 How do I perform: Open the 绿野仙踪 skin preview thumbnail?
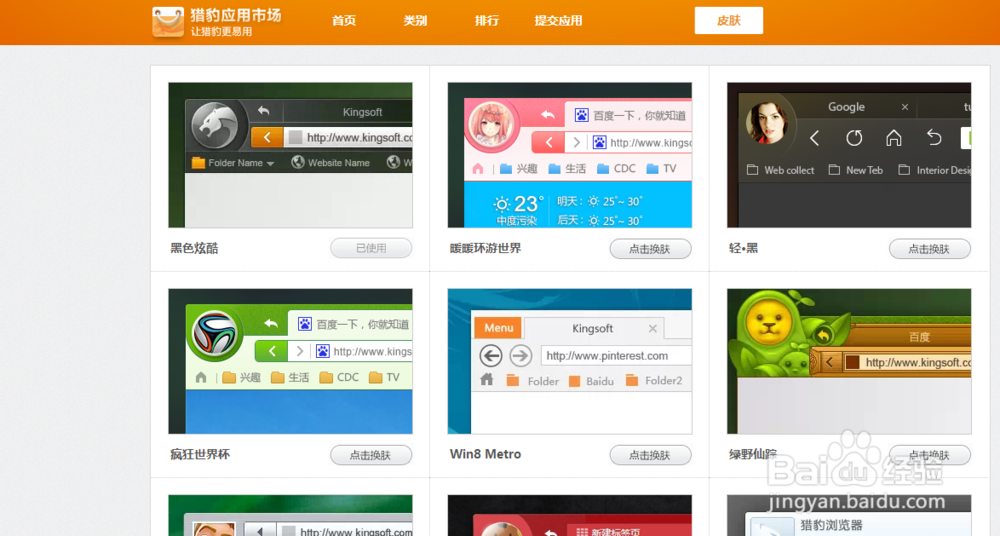[849, 361]
